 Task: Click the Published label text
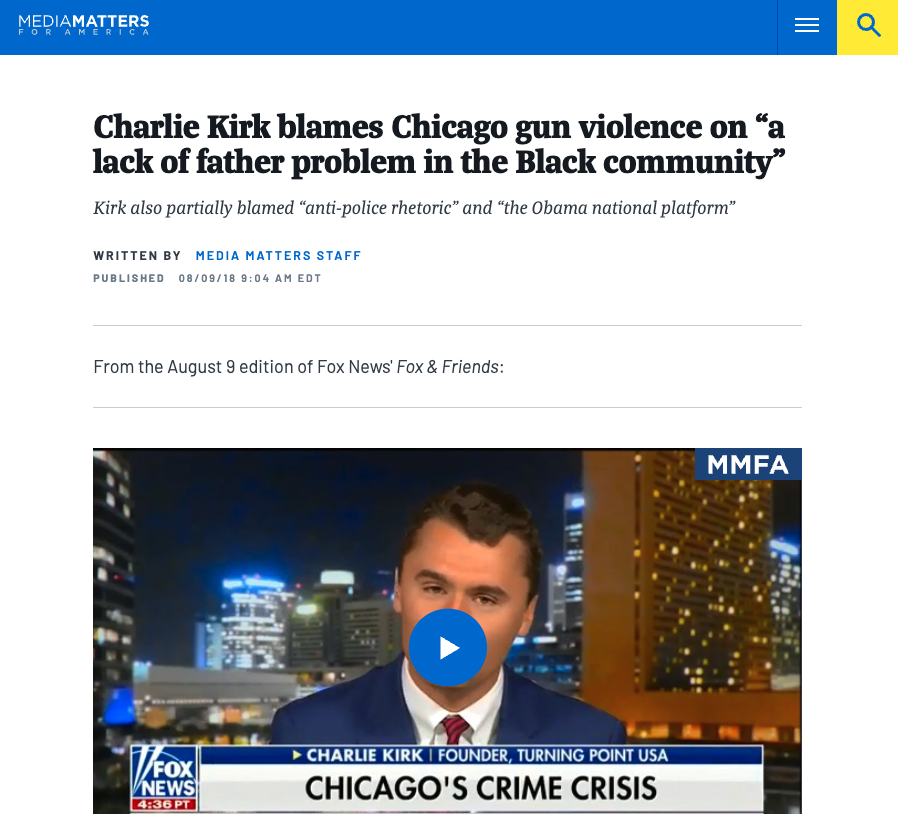click(x=129, y=278)
